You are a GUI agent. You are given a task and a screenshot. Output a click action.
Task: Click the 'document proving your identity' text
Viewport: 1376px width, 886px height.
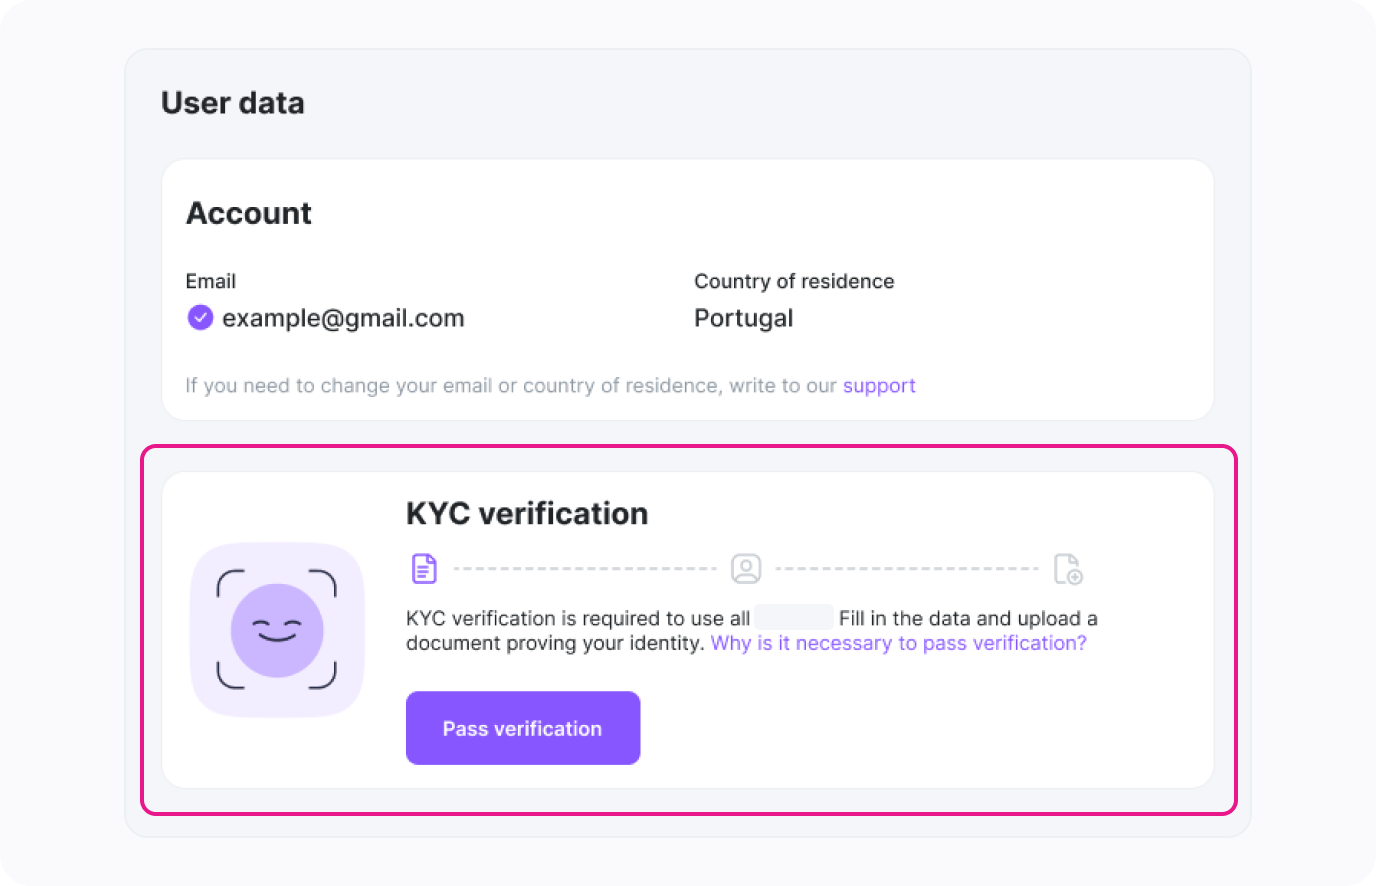(x=554, y=643)
